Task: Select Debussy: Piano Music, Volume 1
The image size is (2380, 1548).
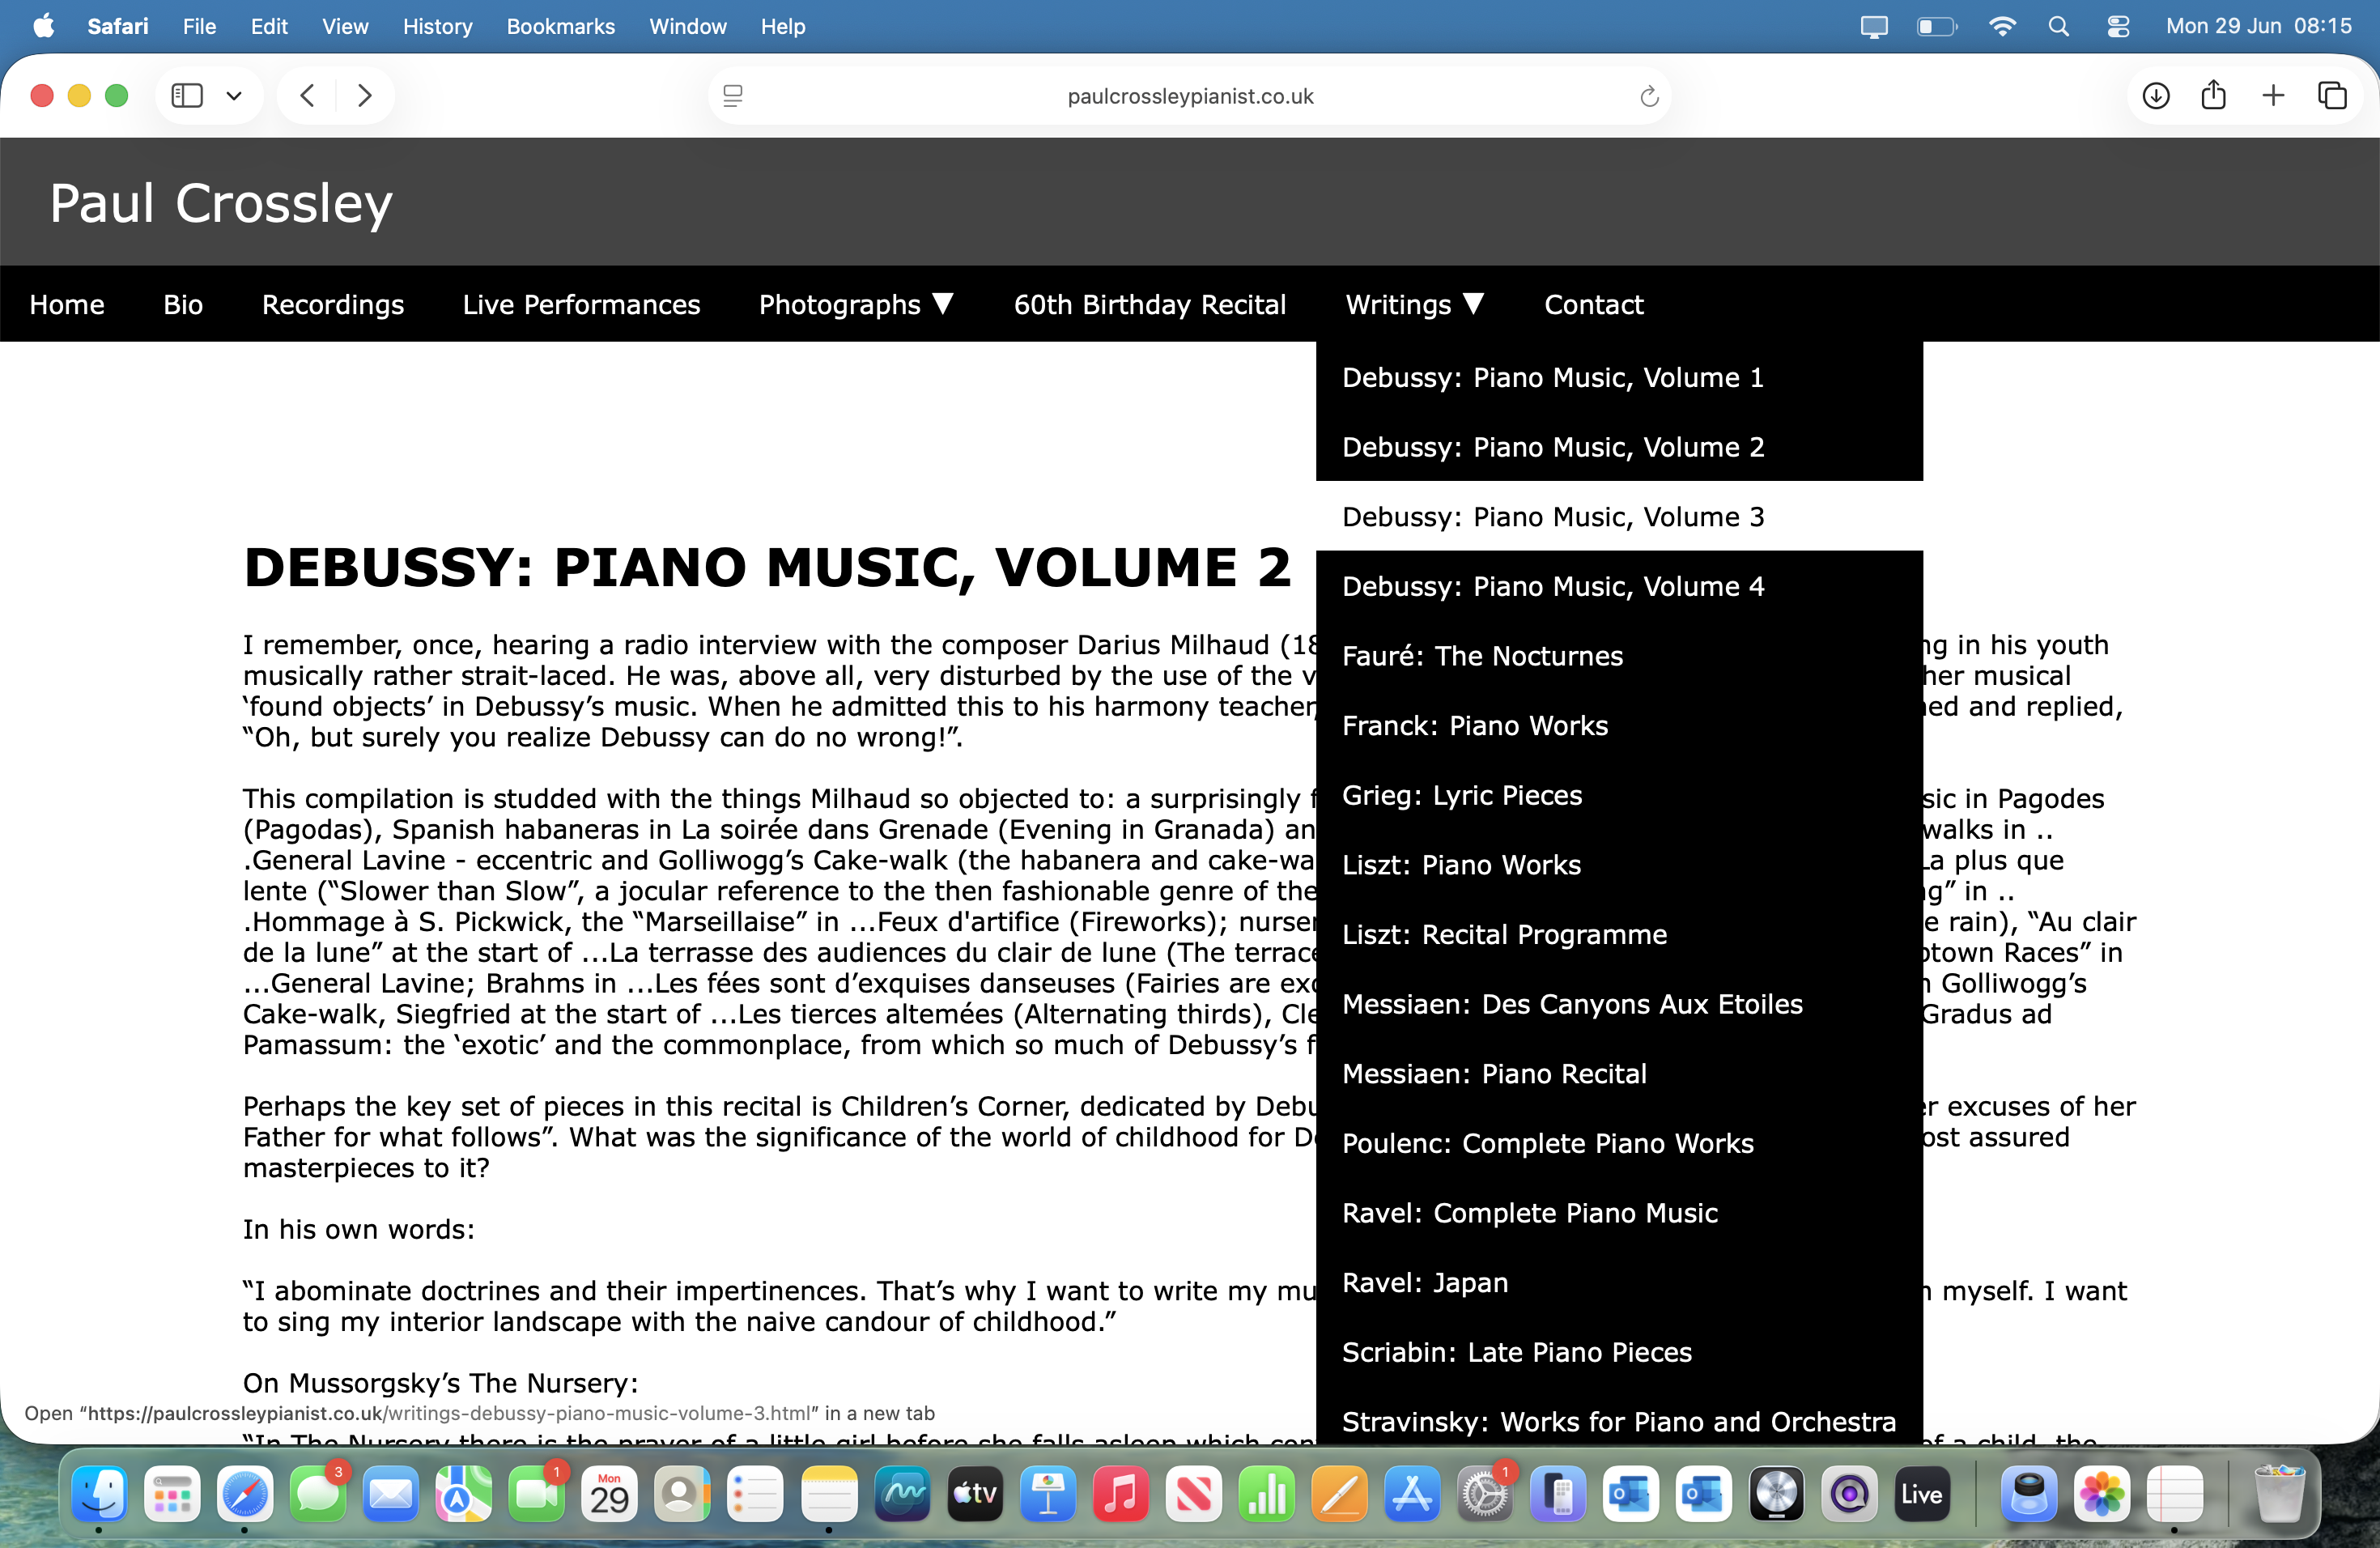Action: [x=1619, y=377]
